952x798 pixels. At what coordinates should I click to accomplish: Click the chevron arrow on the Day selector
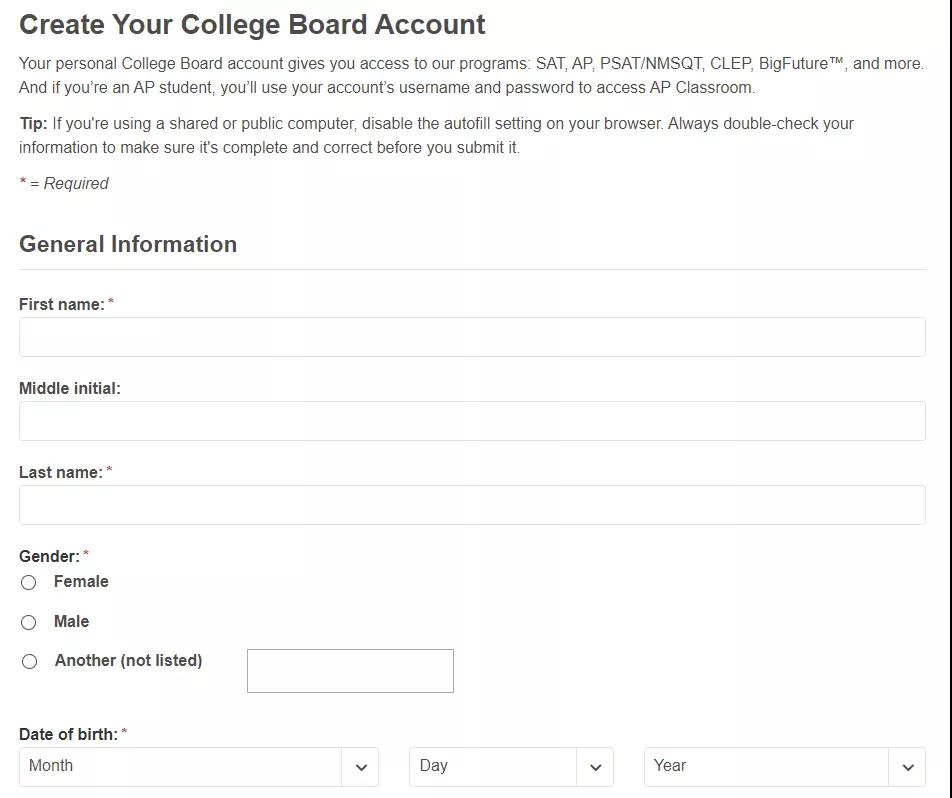click(x=595, y=767)
